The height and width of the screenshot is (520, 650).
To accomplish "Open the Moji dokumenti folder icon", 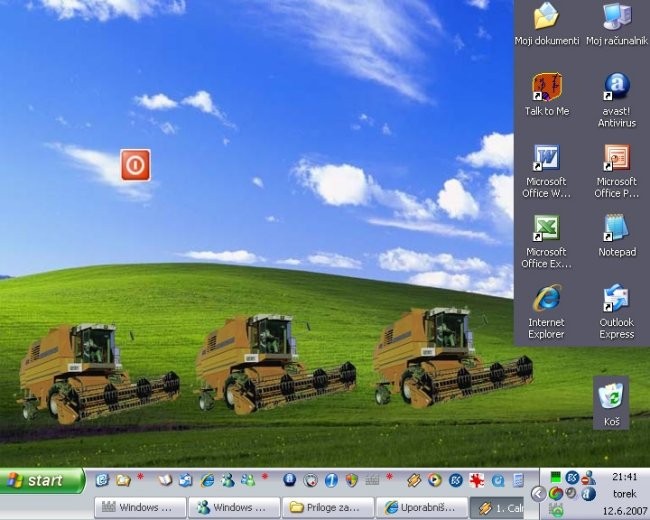I will [546, 17].
